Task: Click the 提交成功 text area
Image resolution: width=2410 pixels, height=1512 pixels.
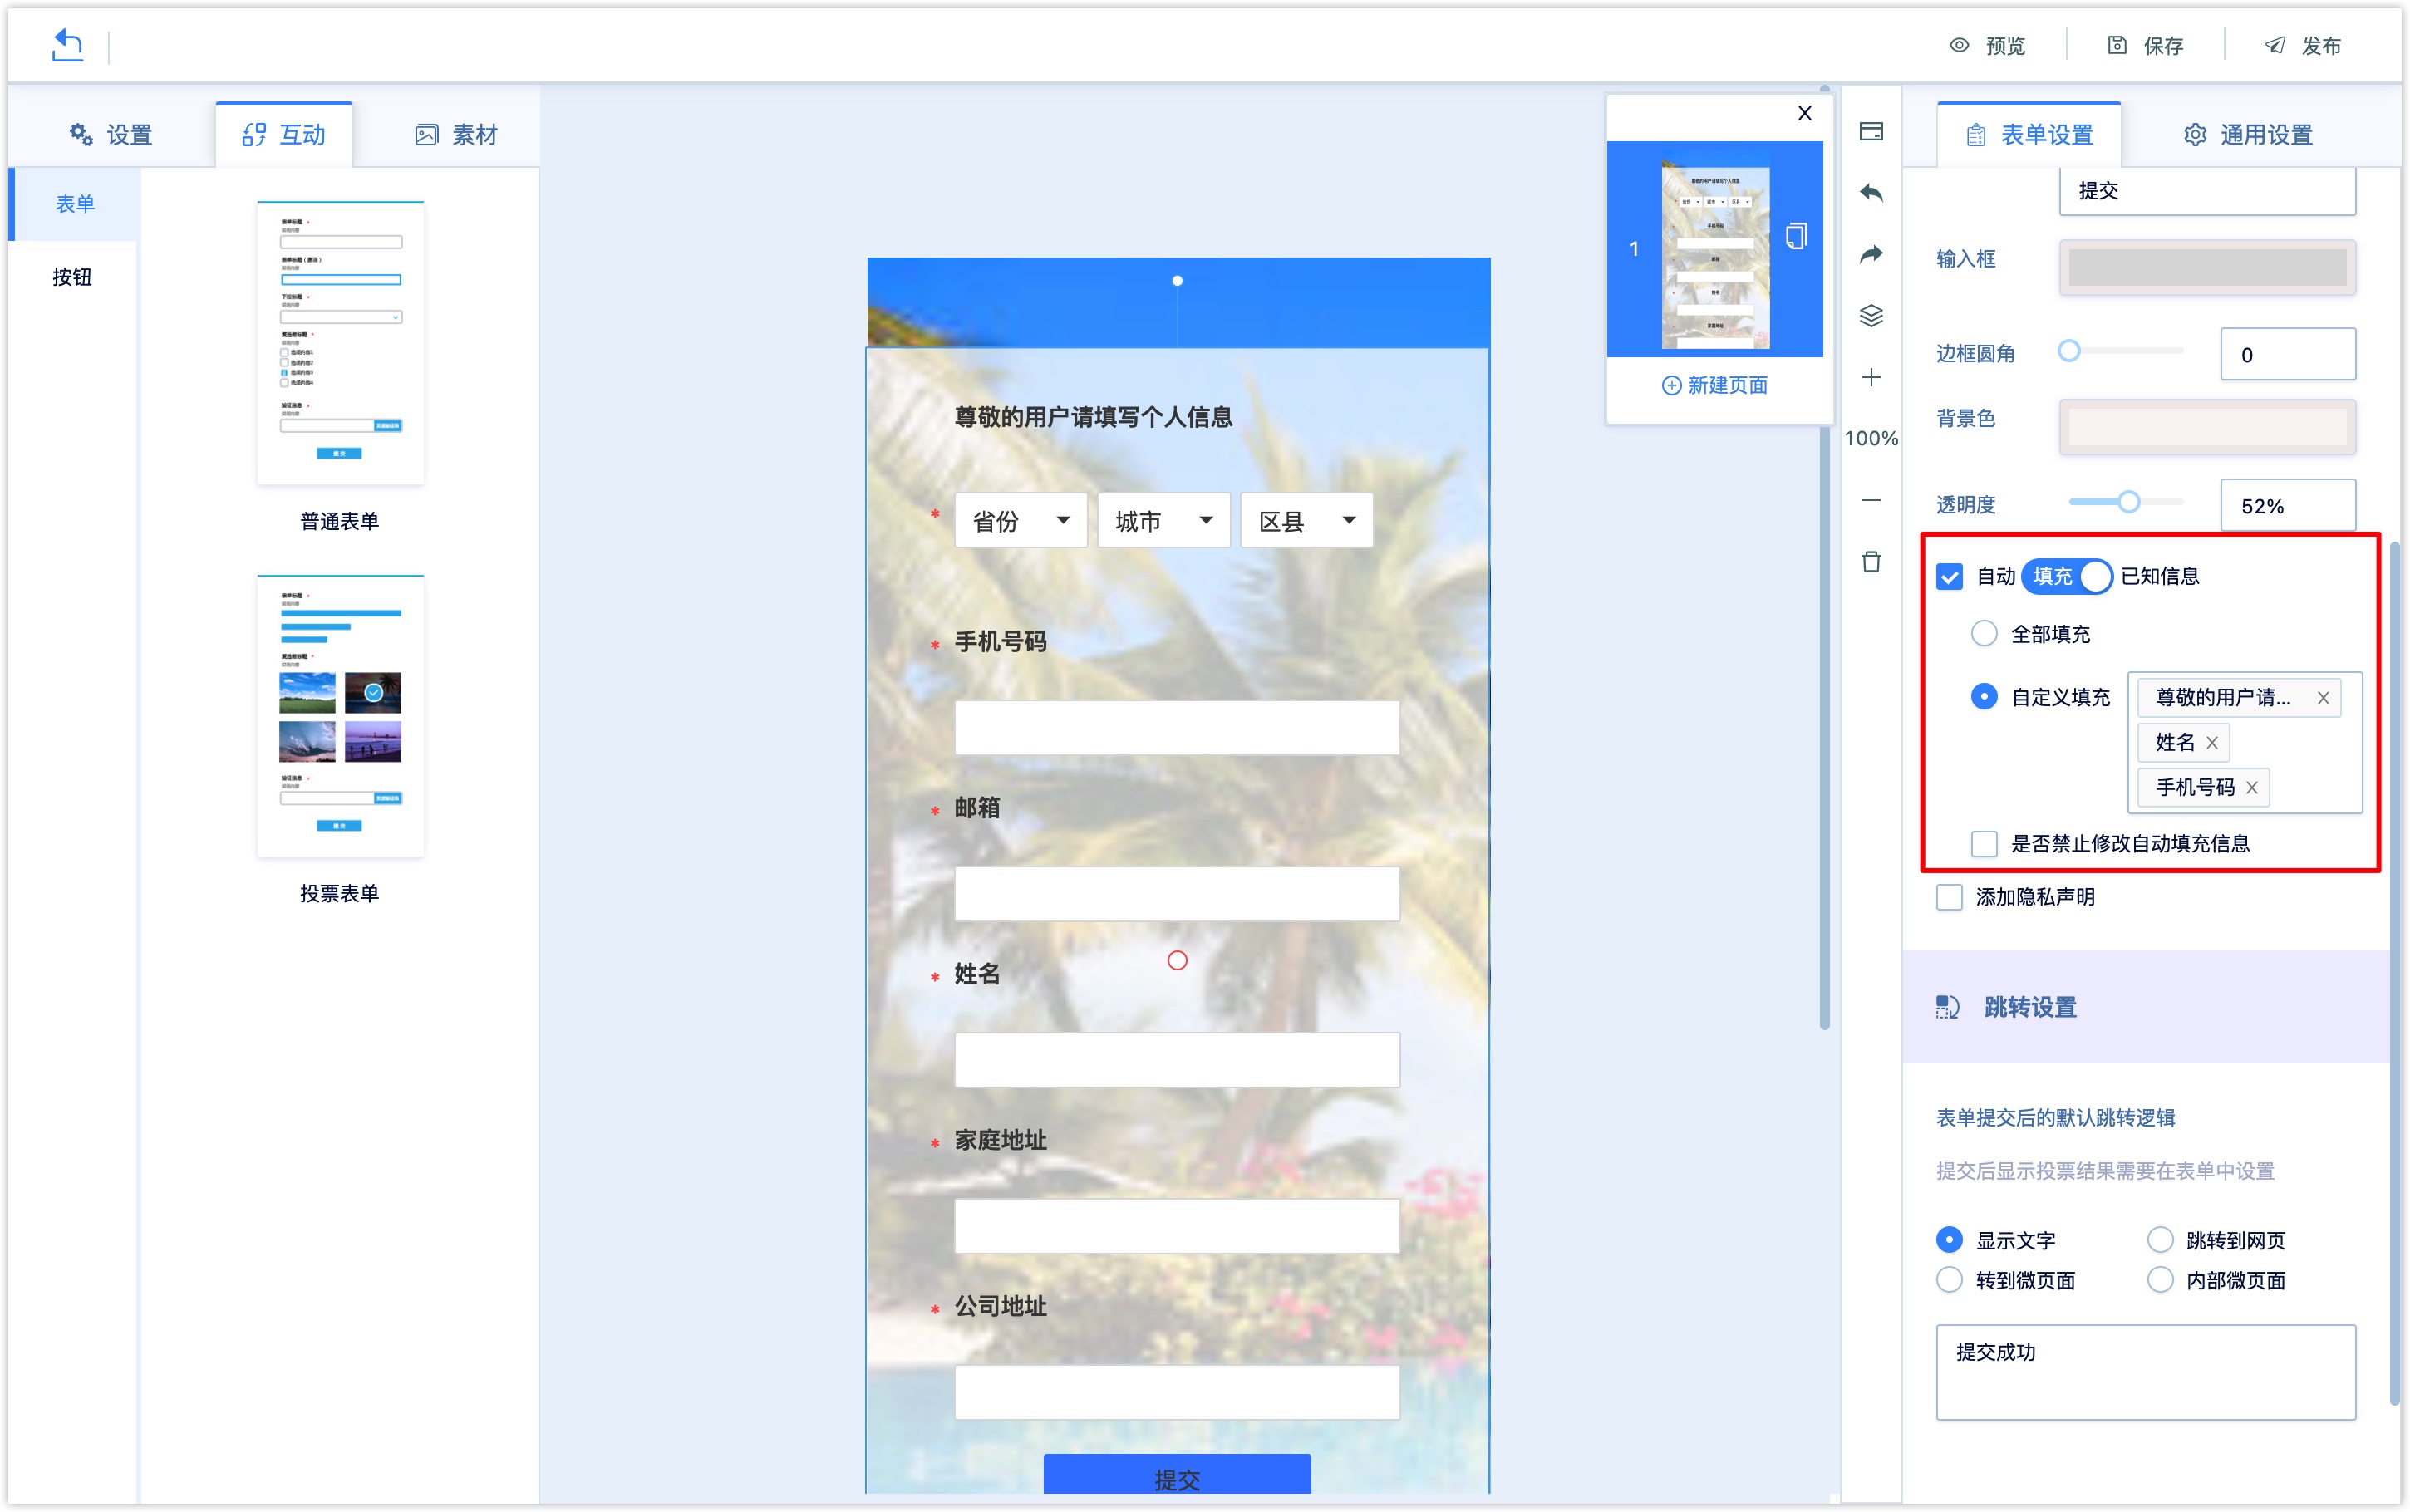Action: click(x=2145, y=1372)
